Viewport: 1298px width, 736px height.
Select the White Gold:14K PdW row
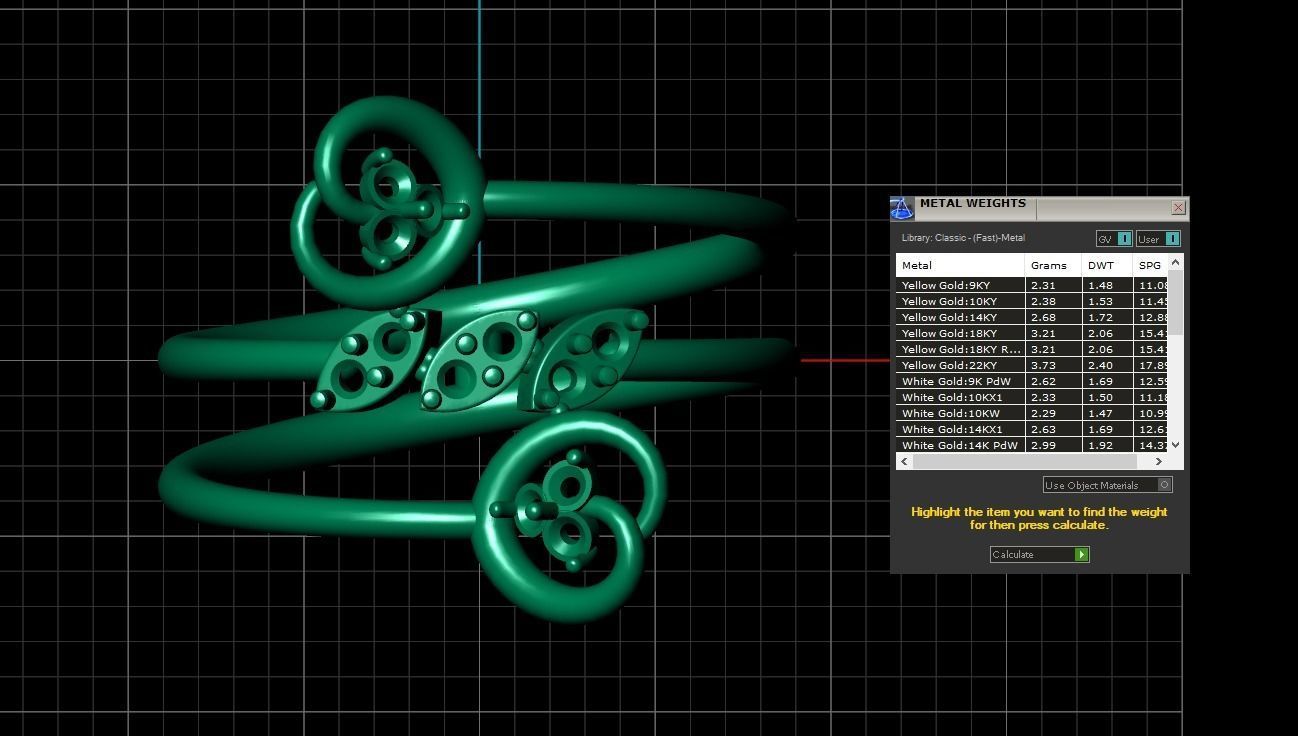point(1032,445)
